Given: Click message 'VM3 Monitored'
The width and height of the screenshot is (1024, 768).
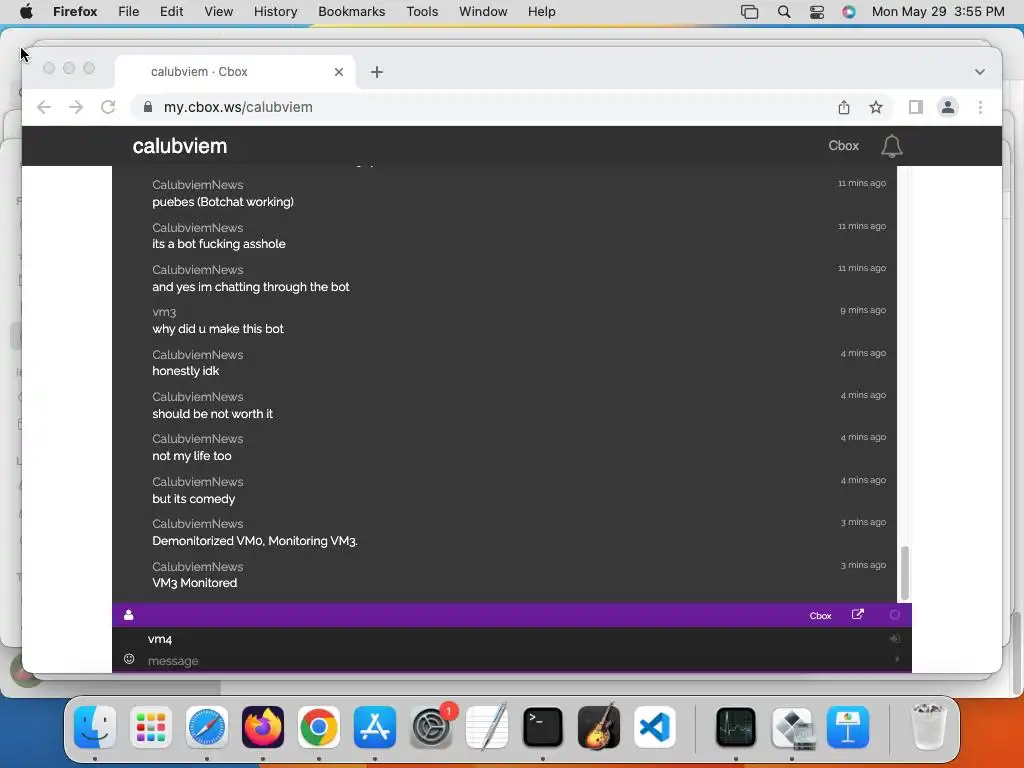Looking at the screenshot, I should coord(195,583).
